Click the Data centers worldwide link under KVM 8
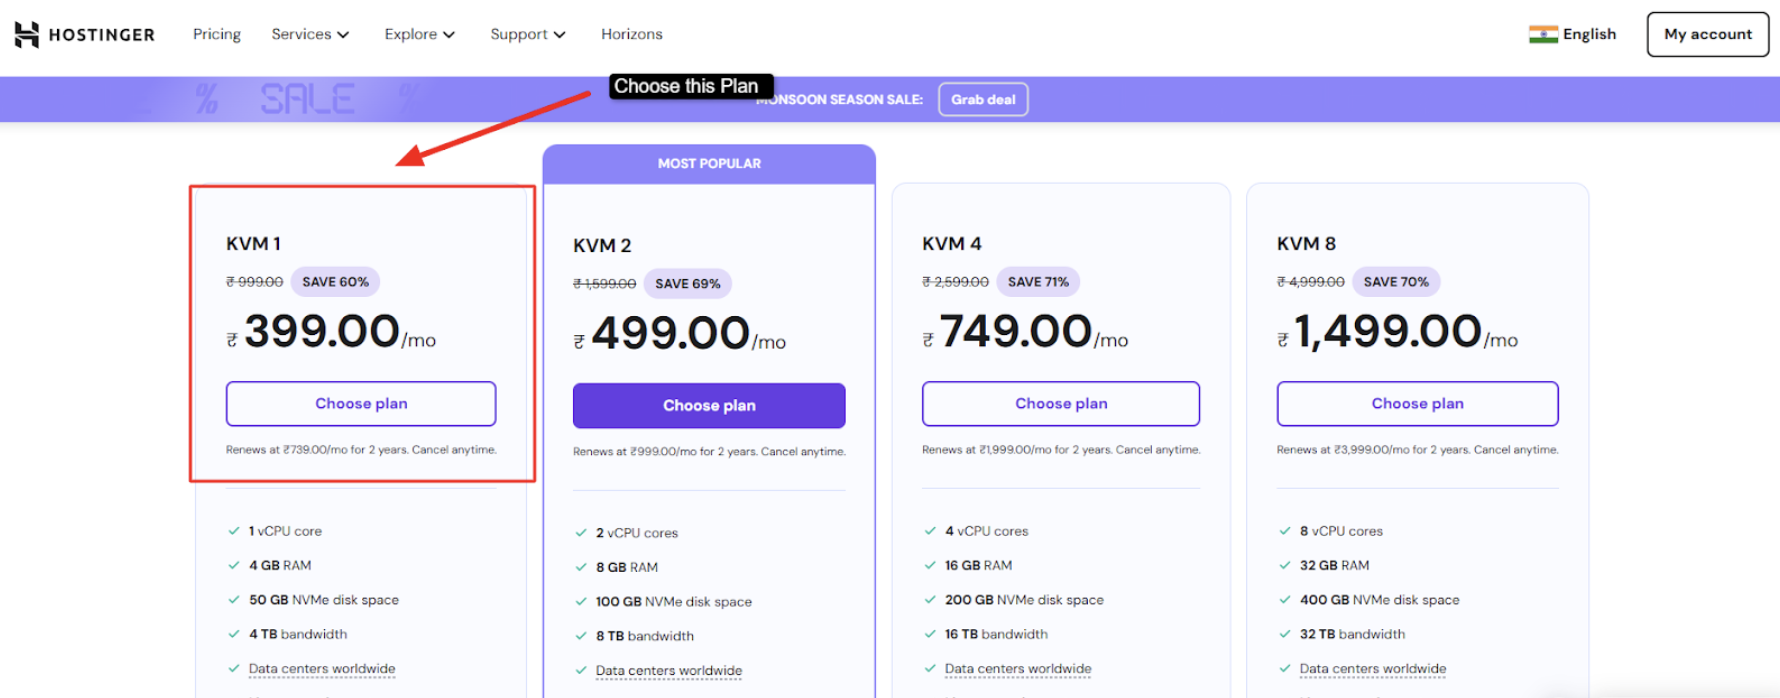 tap(1372, 668)
